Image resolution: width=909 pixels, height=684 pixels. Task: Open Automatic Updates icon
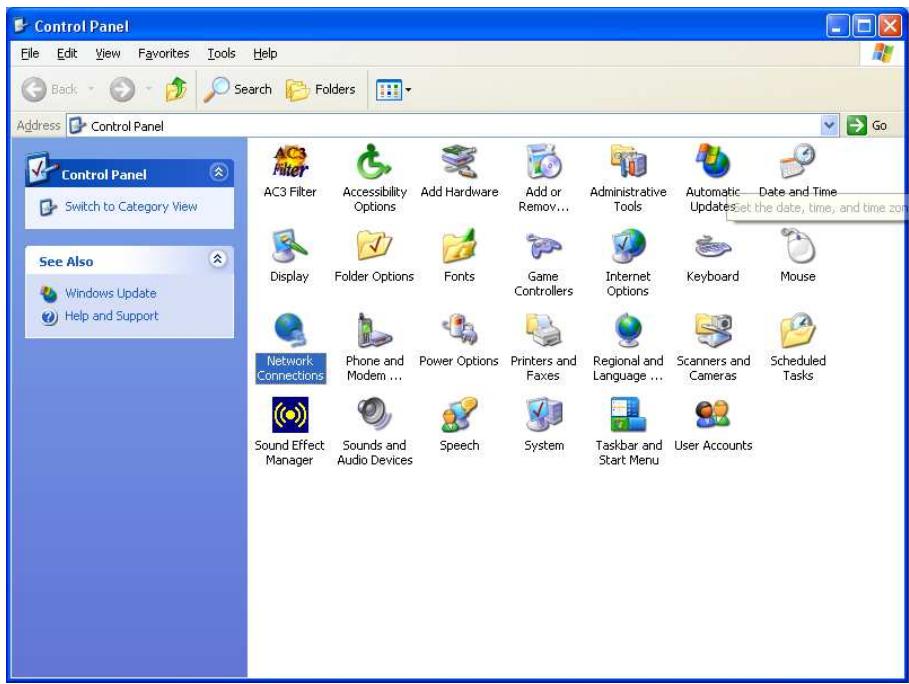(712, 161)
